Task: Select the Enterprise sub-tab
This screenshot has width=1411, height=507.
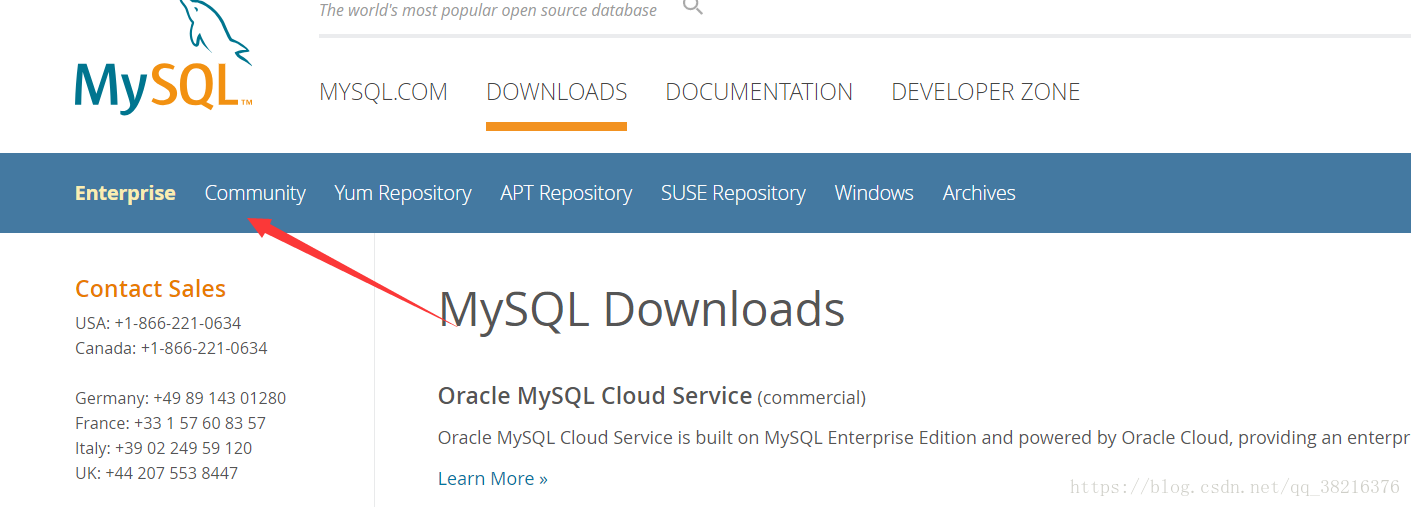Action: tap(125, 193)
